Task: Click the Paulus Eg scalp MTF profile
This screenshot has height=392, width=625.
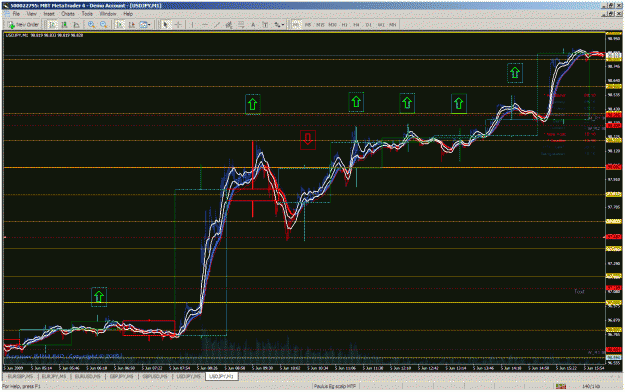Action: [334, 386]
